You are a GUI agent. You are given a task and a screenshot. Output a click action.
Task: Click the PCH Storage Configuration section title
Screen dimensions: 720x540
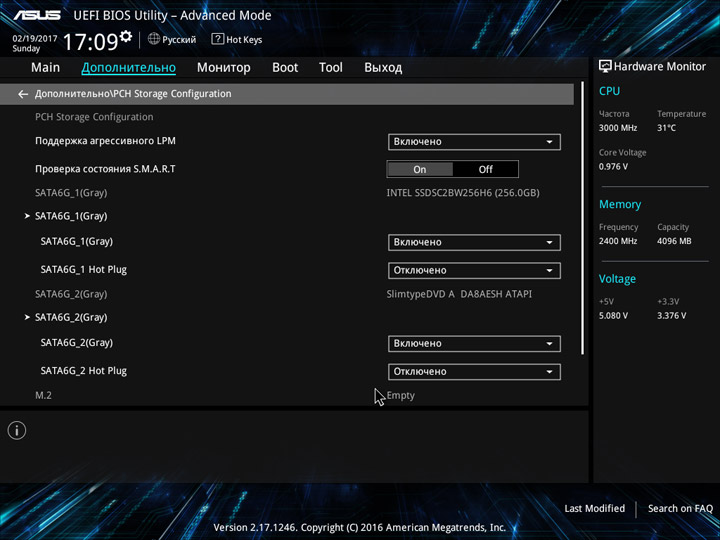94,117
